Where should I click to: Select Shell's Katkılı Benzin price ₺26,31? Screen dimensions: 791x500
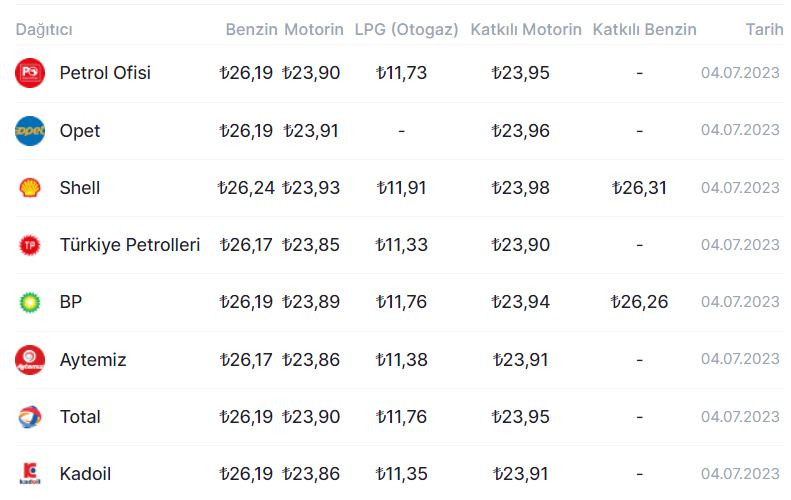(639, 188)
